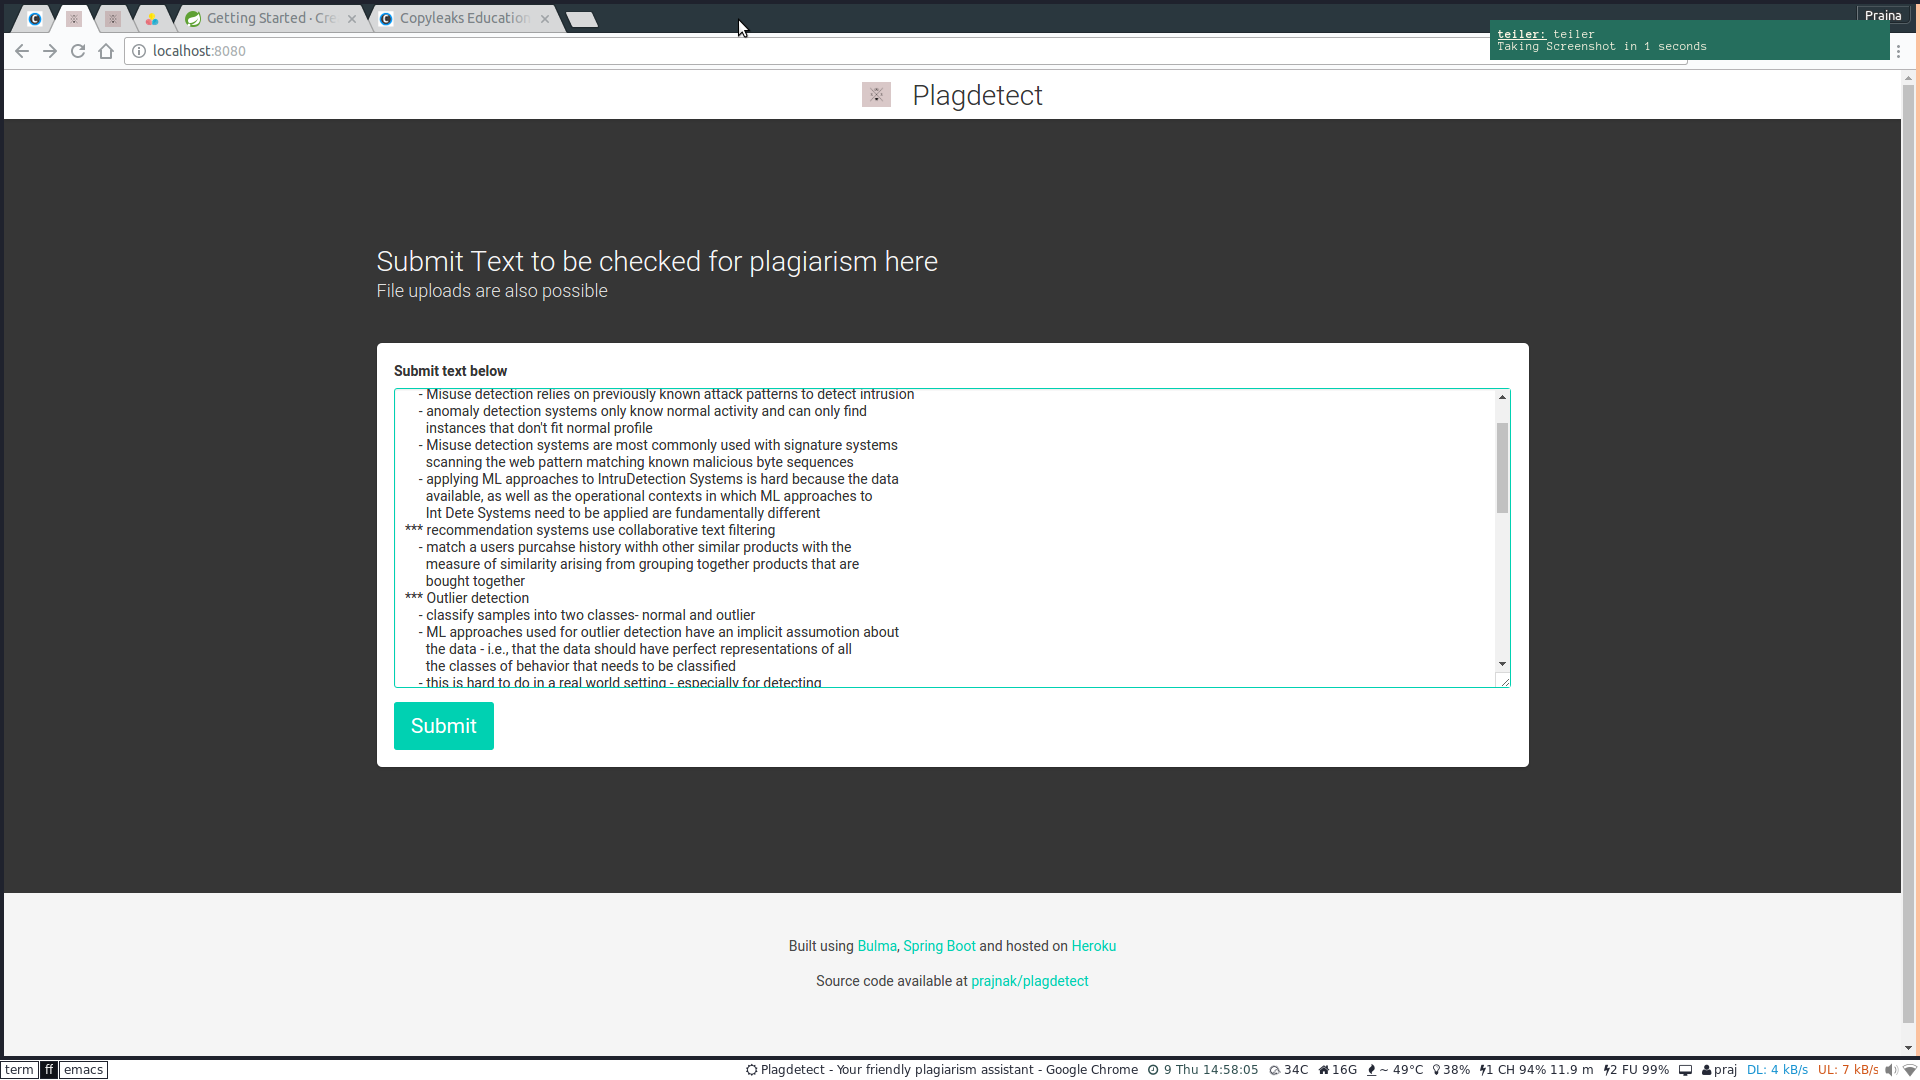Close the Getting Started tab

click(x=352, y=18)
